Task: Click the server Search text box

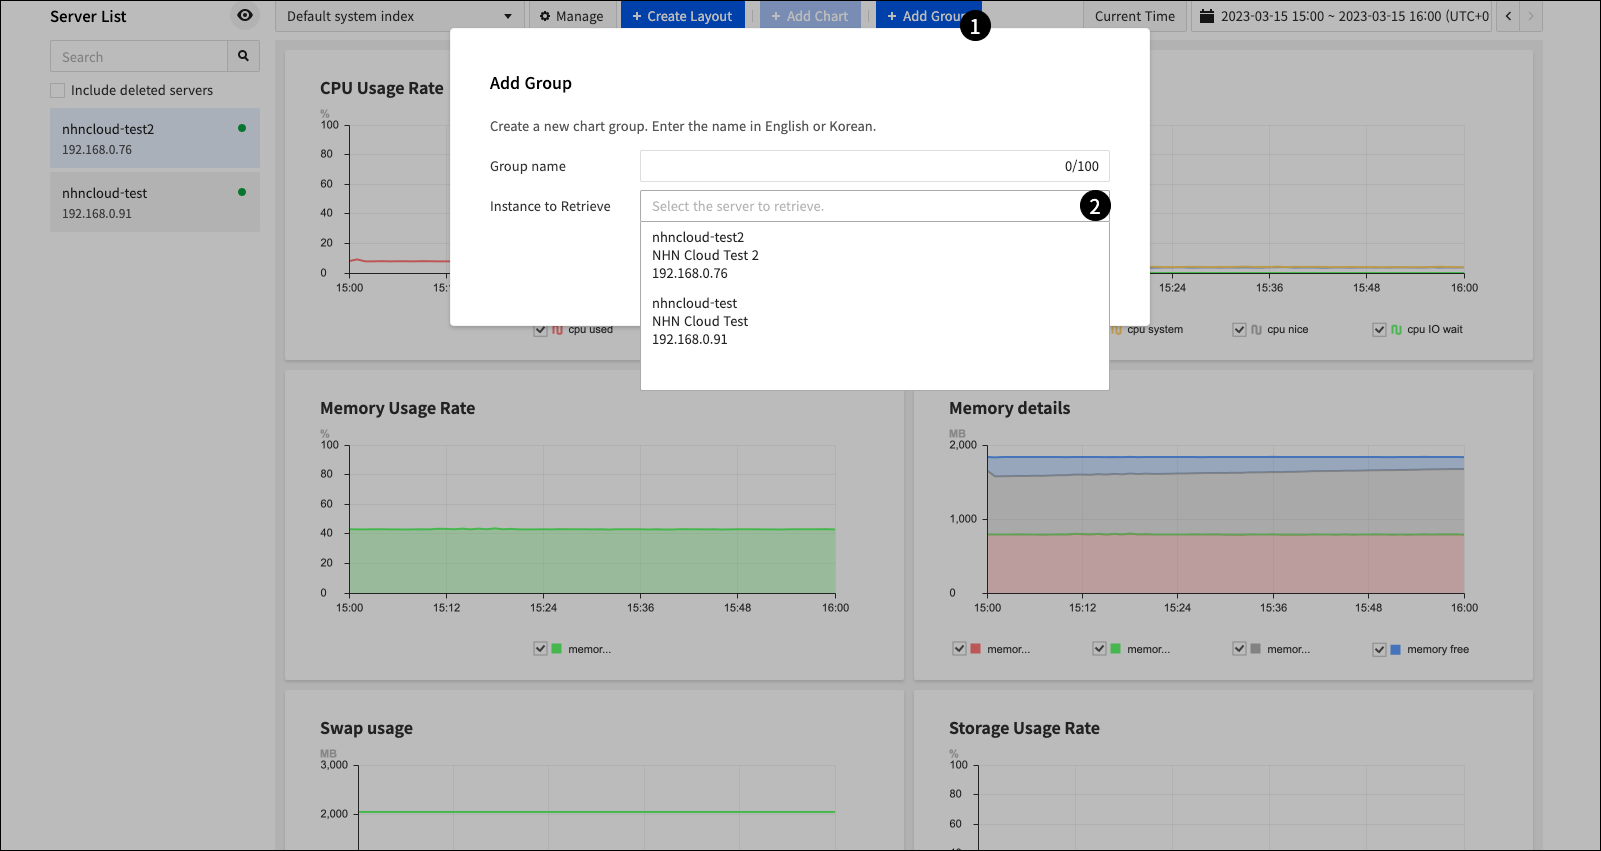Action: [139, 57]
